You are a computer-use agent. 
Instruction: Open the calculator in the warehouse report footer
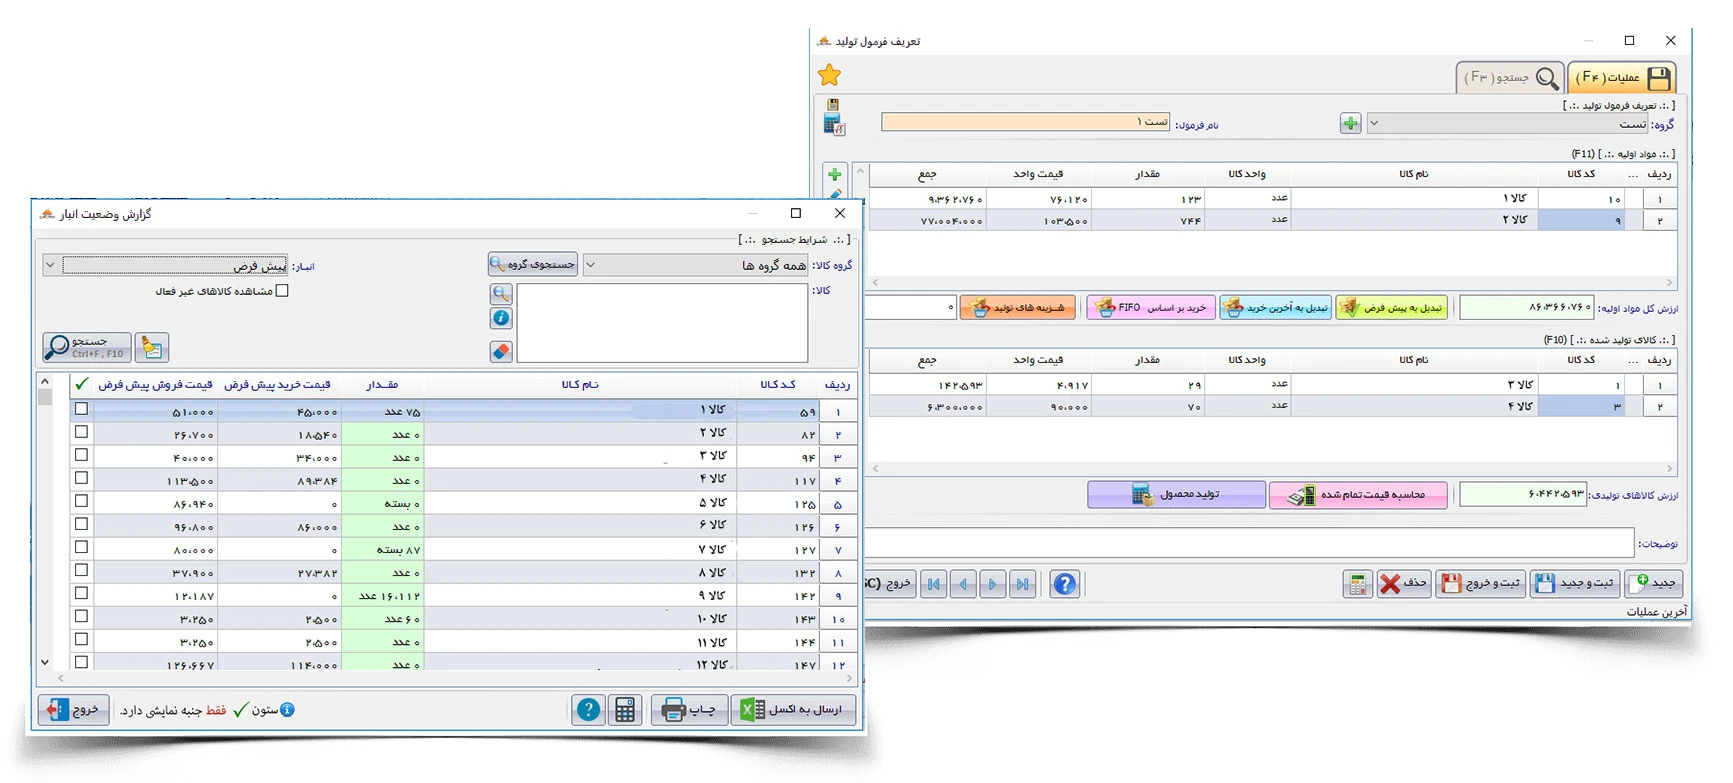click(625, 710)
